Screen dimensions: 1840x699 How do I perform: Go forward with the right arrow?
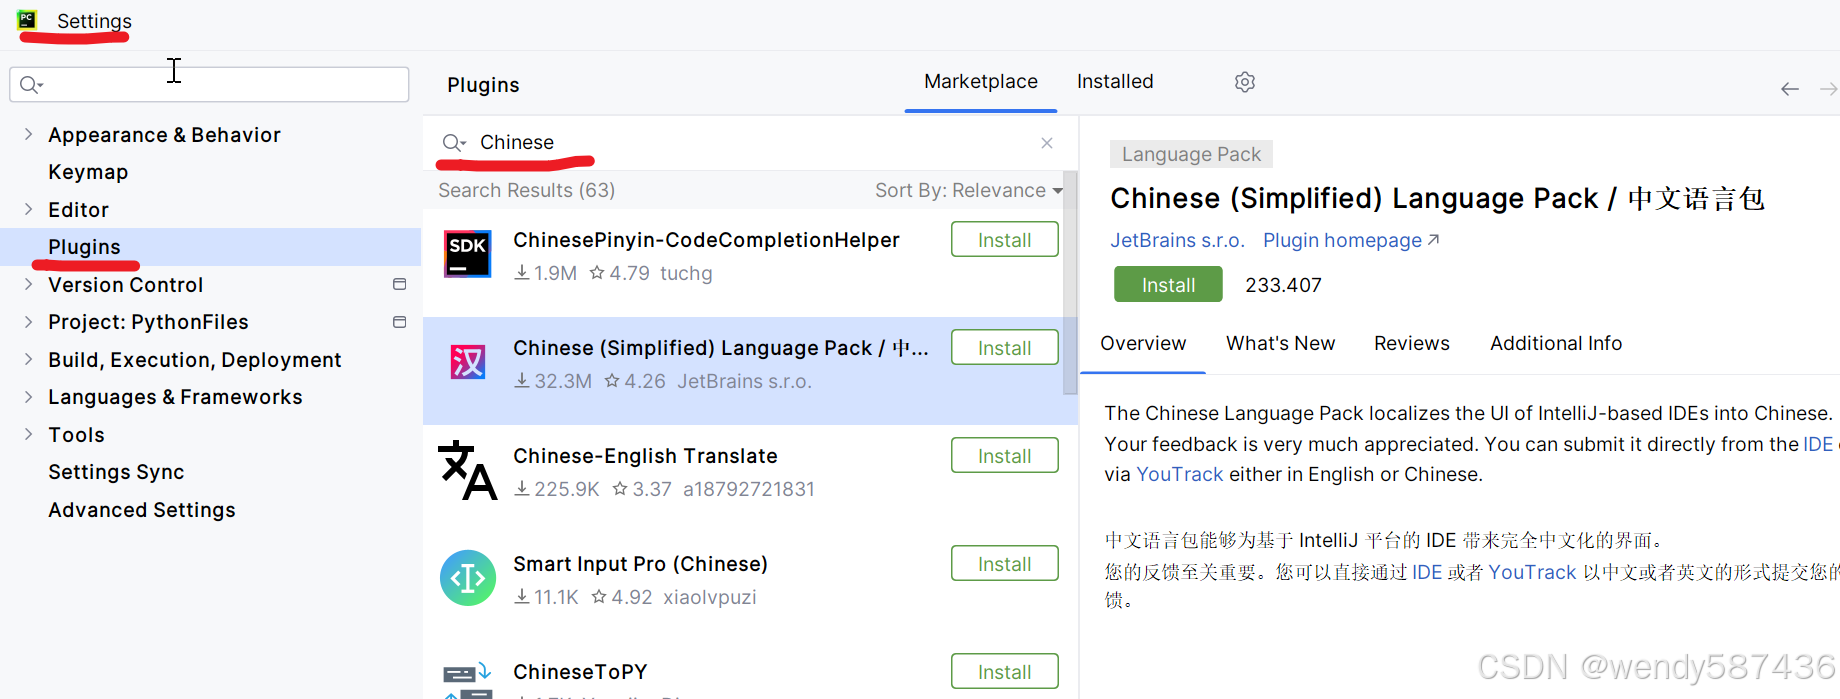click(x=1829, y=89)
